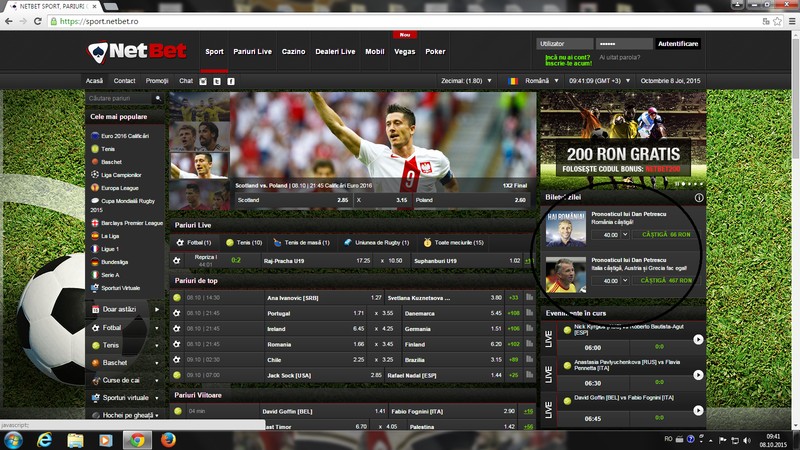Open the stats icon for the Portugal match
Screen dimensions: 800x450
coord(529,313)
